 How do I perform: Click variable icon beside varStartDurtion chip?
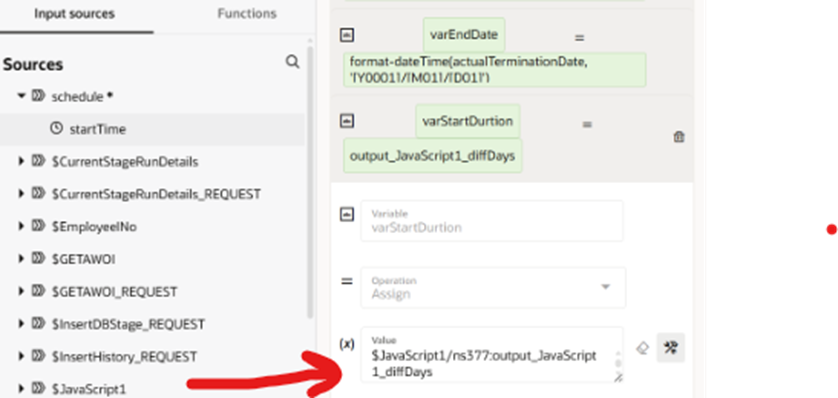coord(347,121)
